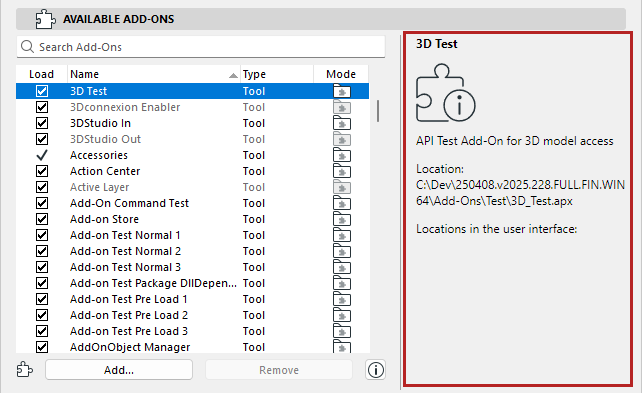The width and height of the screenshot is (642, 393).
Task: Select Add-on Test Package DllDepen... name
Action: click(x=153, y=283)
